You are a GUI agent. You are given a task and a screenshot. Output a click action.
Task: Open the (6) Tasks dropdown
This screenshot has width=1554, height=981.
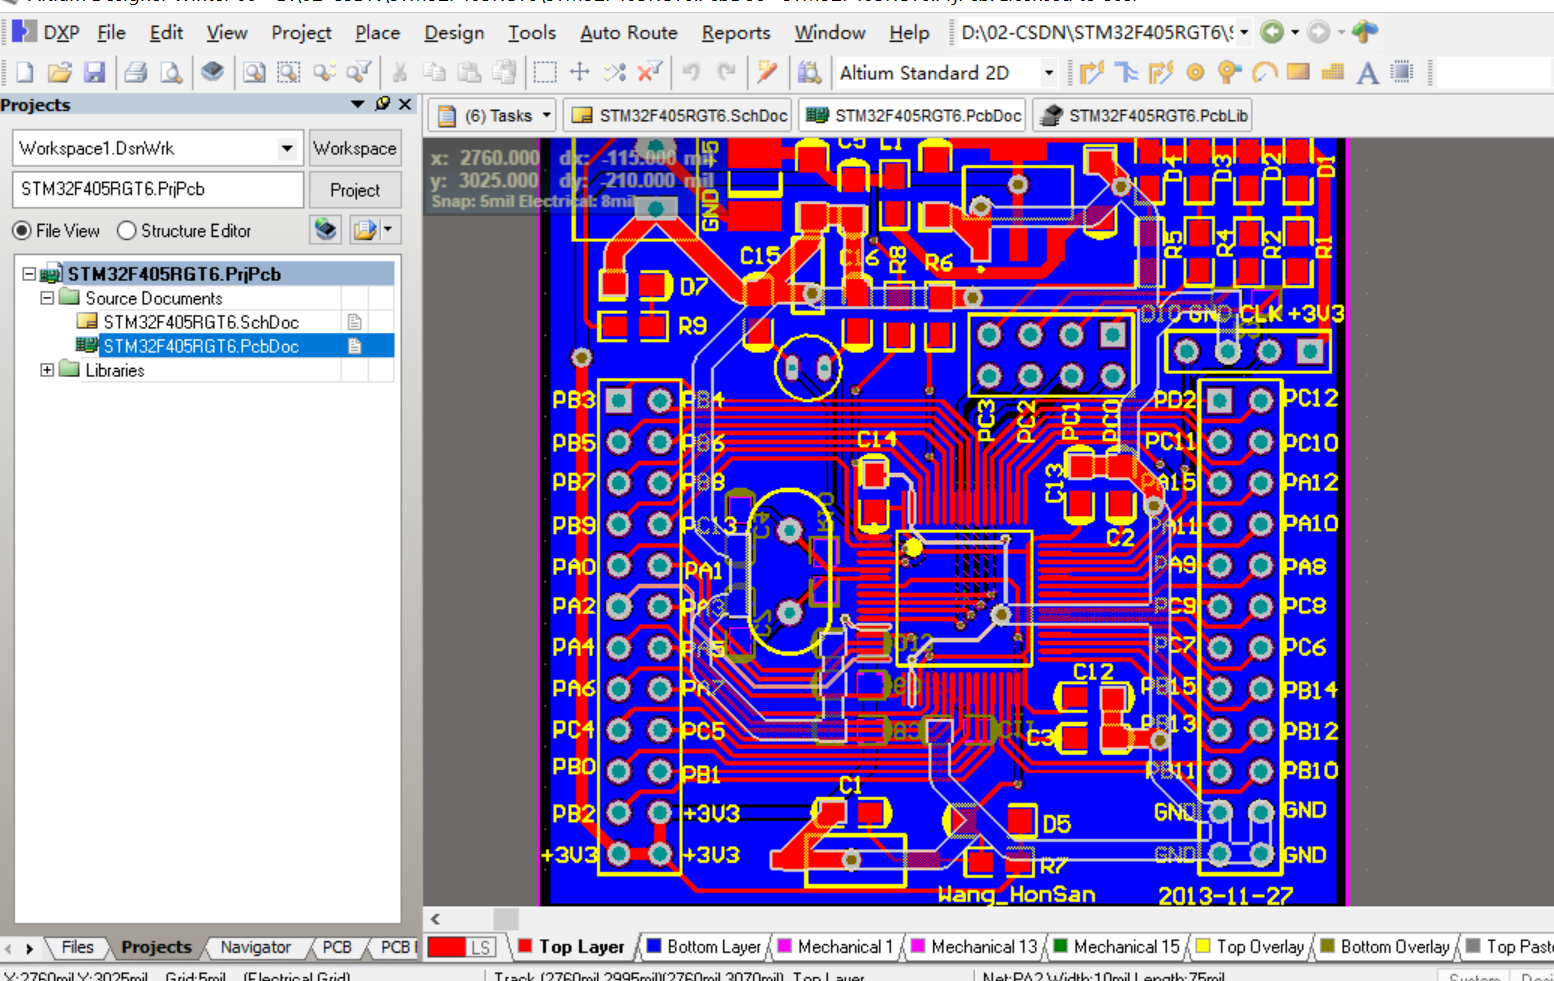[546, 115]
